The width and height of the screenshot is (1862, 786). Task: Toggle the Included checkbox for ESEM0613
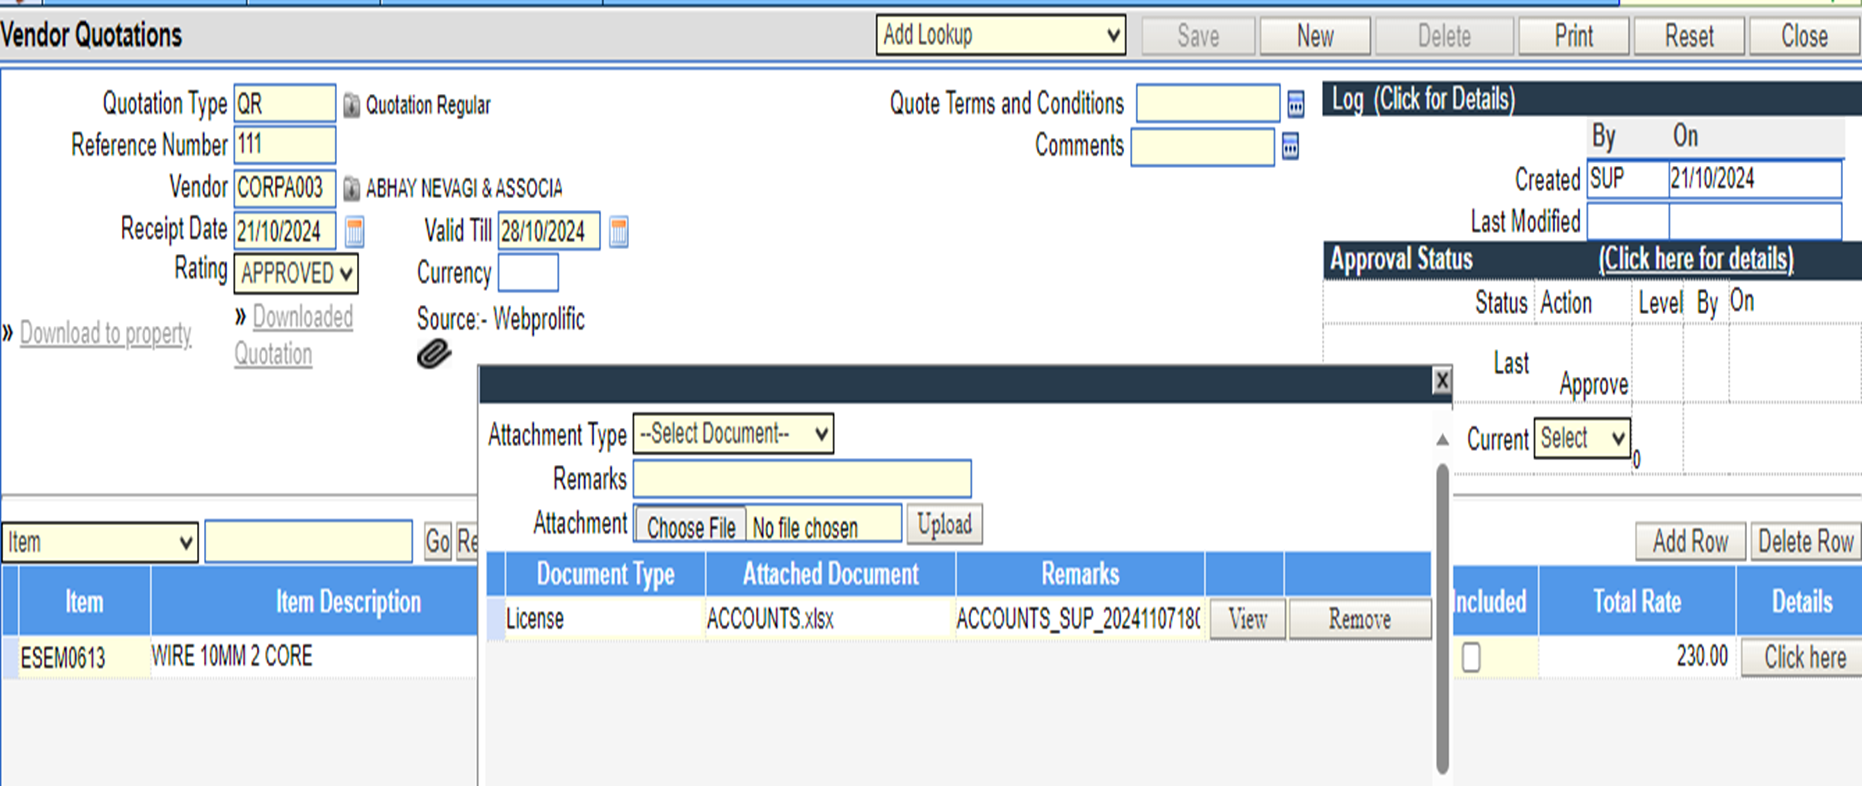(1471, 657)
